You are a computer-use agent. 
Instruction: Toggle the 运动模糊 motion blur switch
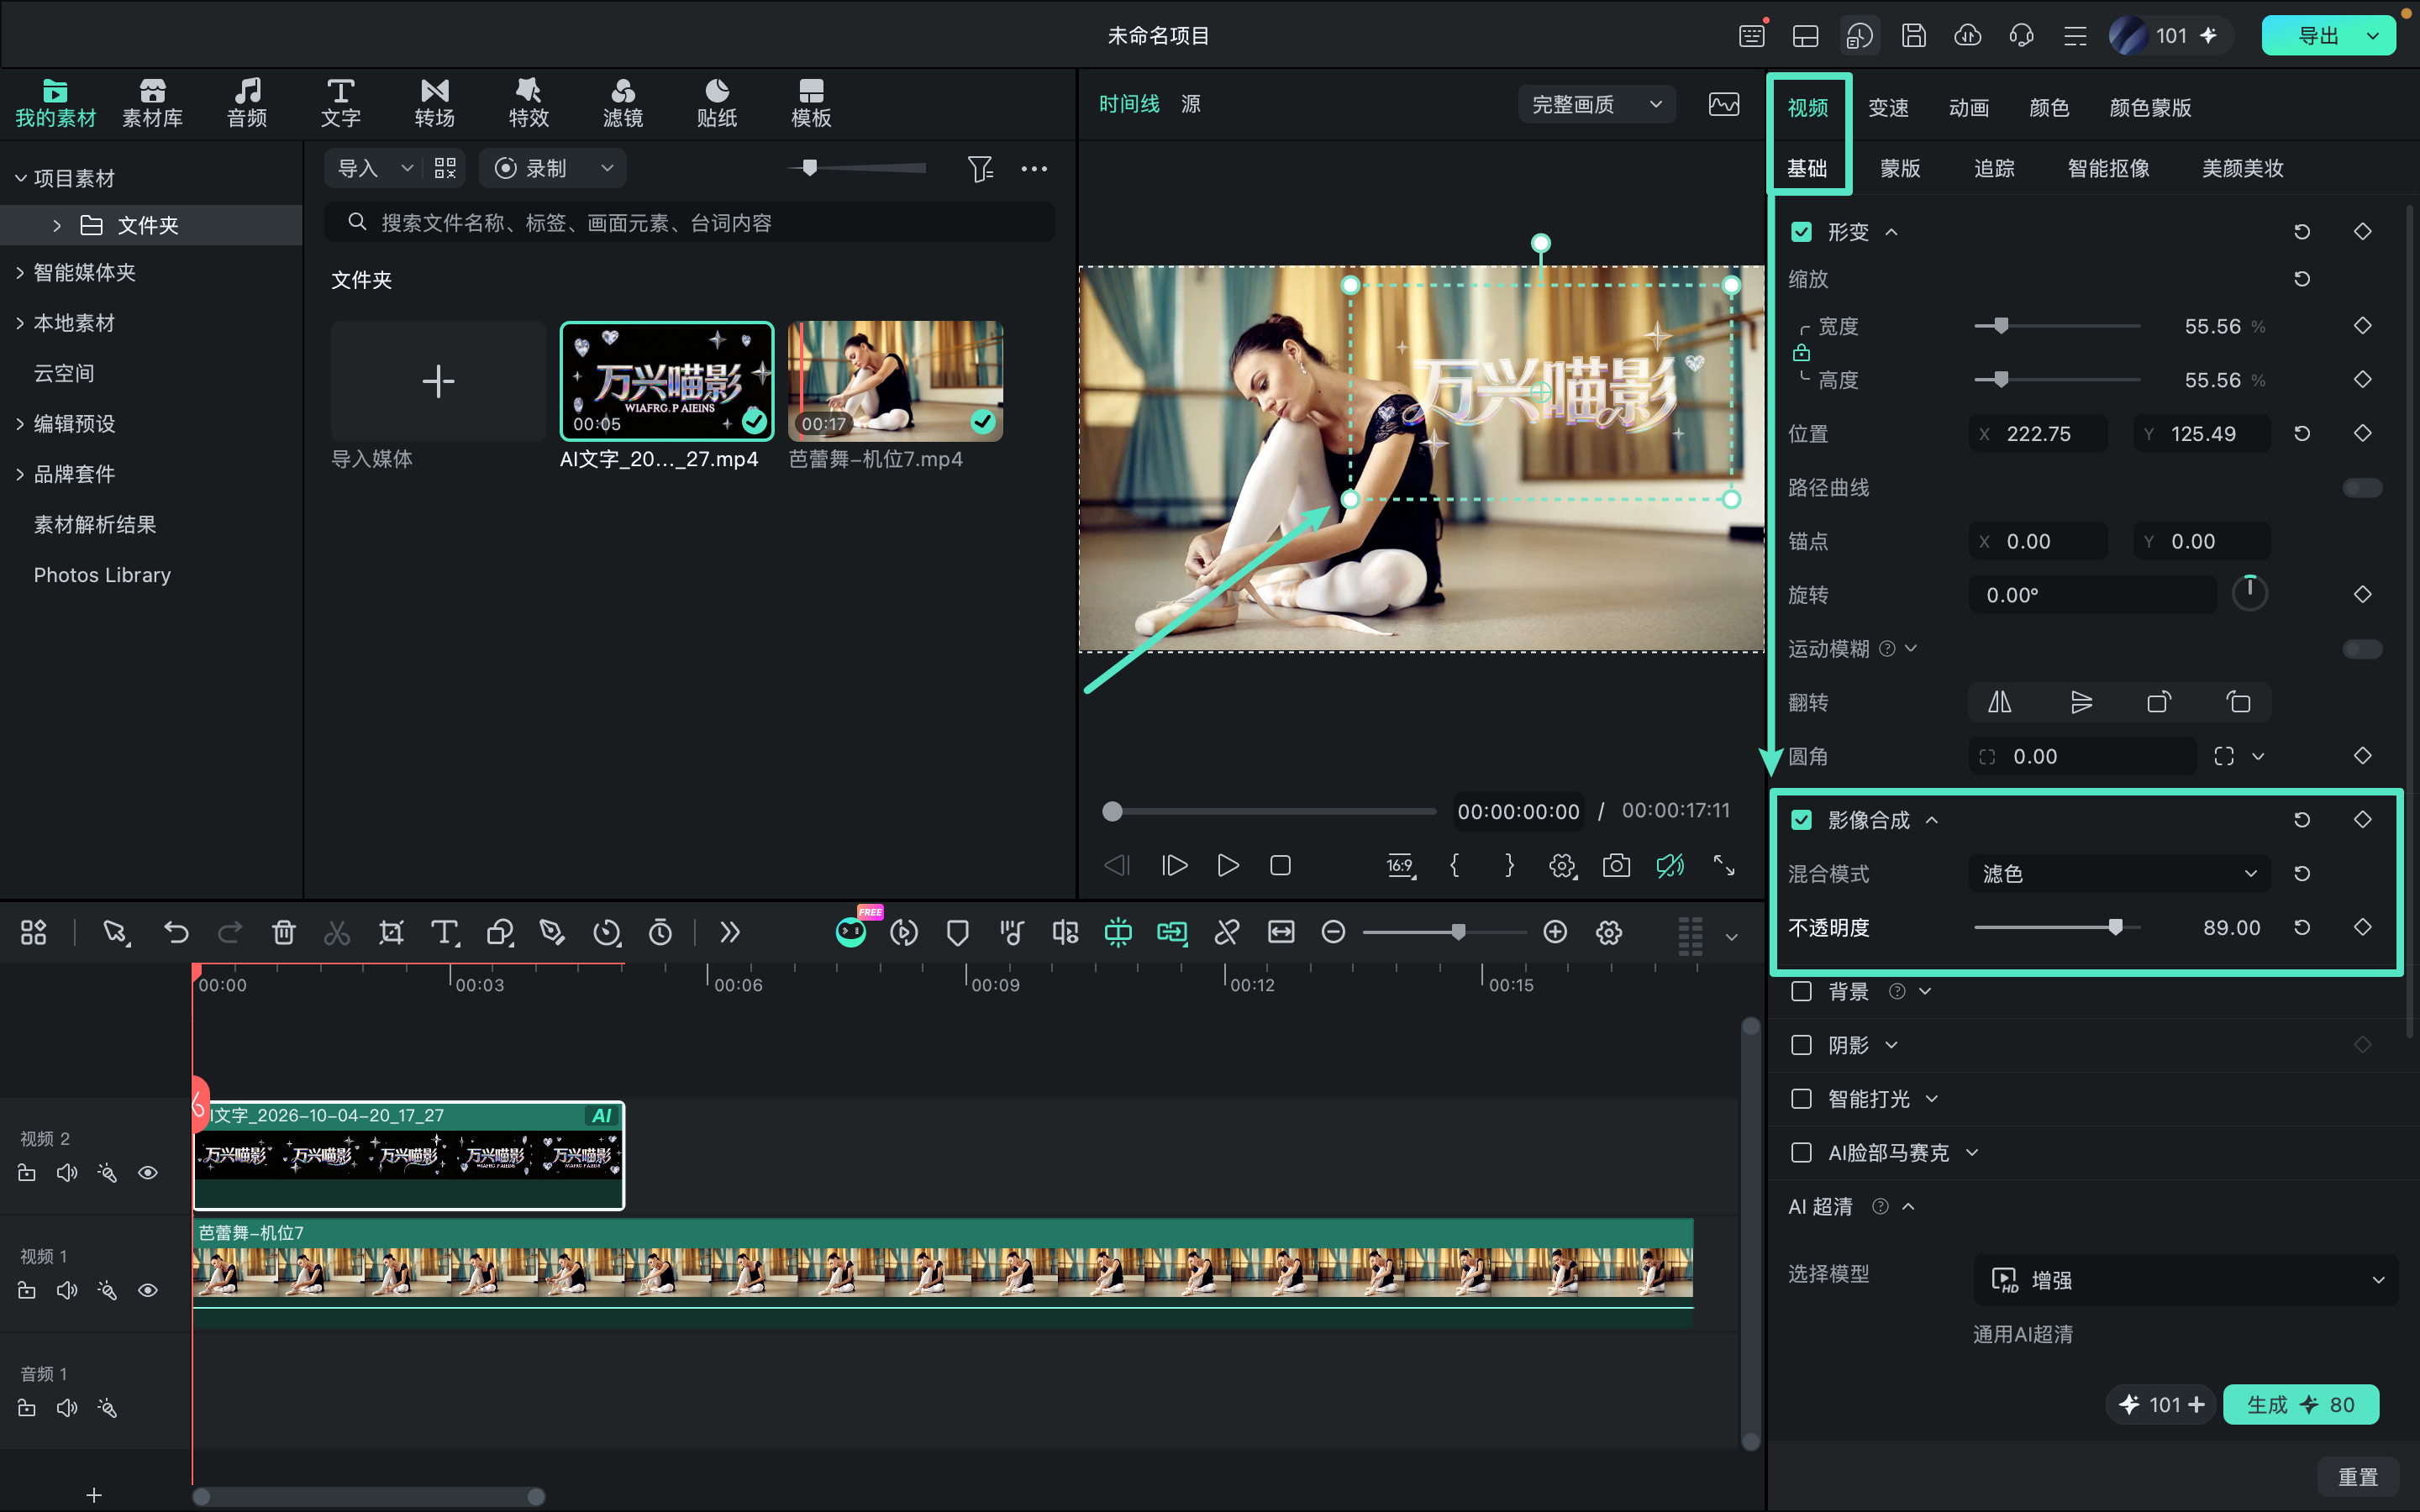[x=2362, y=649]
